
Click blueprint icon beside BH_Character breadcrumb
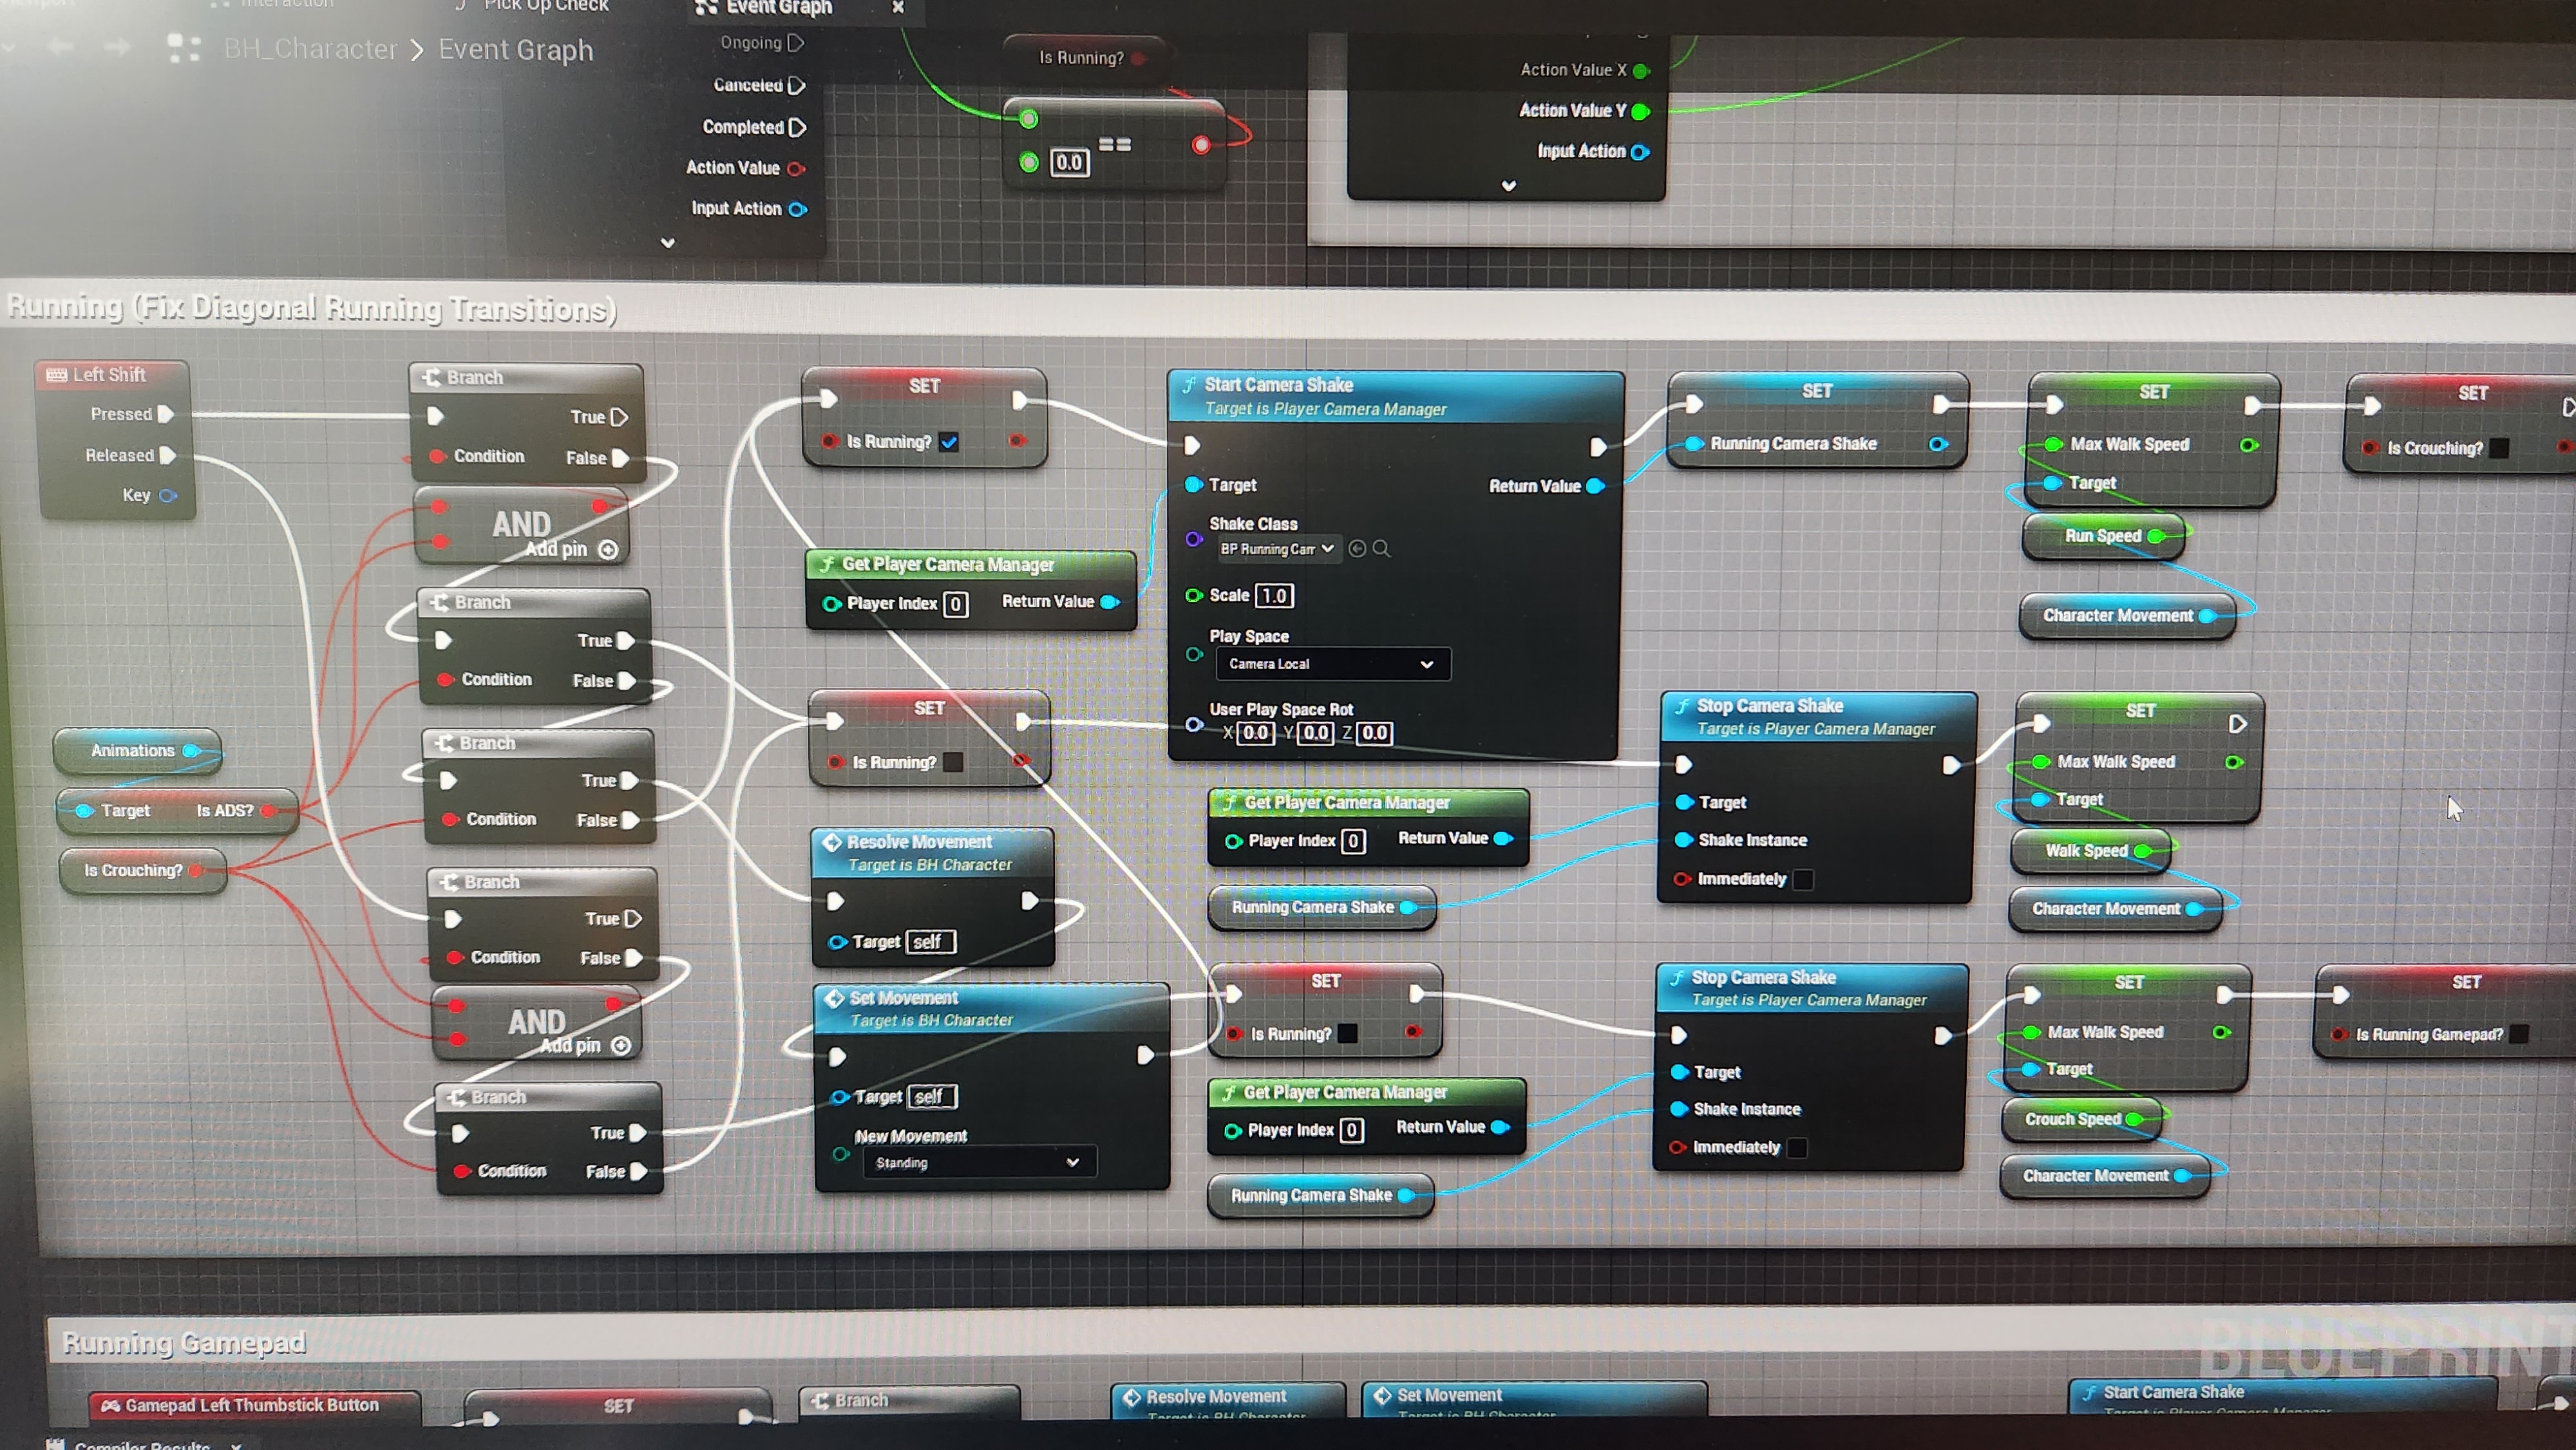184,48
